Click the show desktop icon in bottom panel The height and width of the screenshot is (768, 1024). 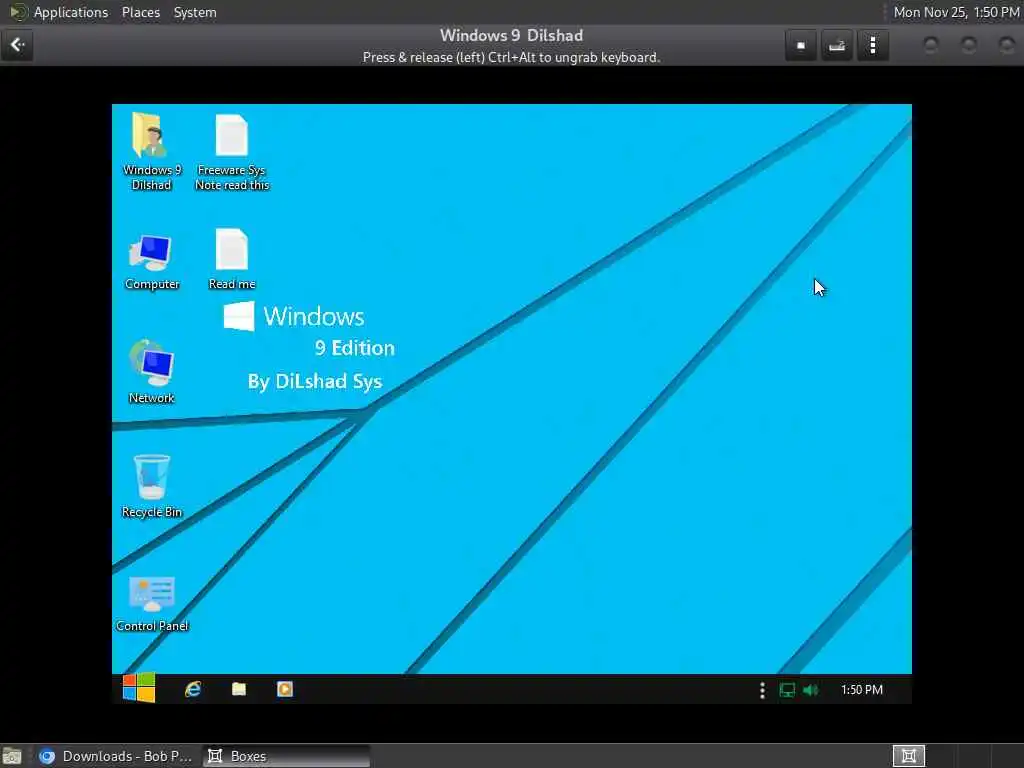click(12, 756)
